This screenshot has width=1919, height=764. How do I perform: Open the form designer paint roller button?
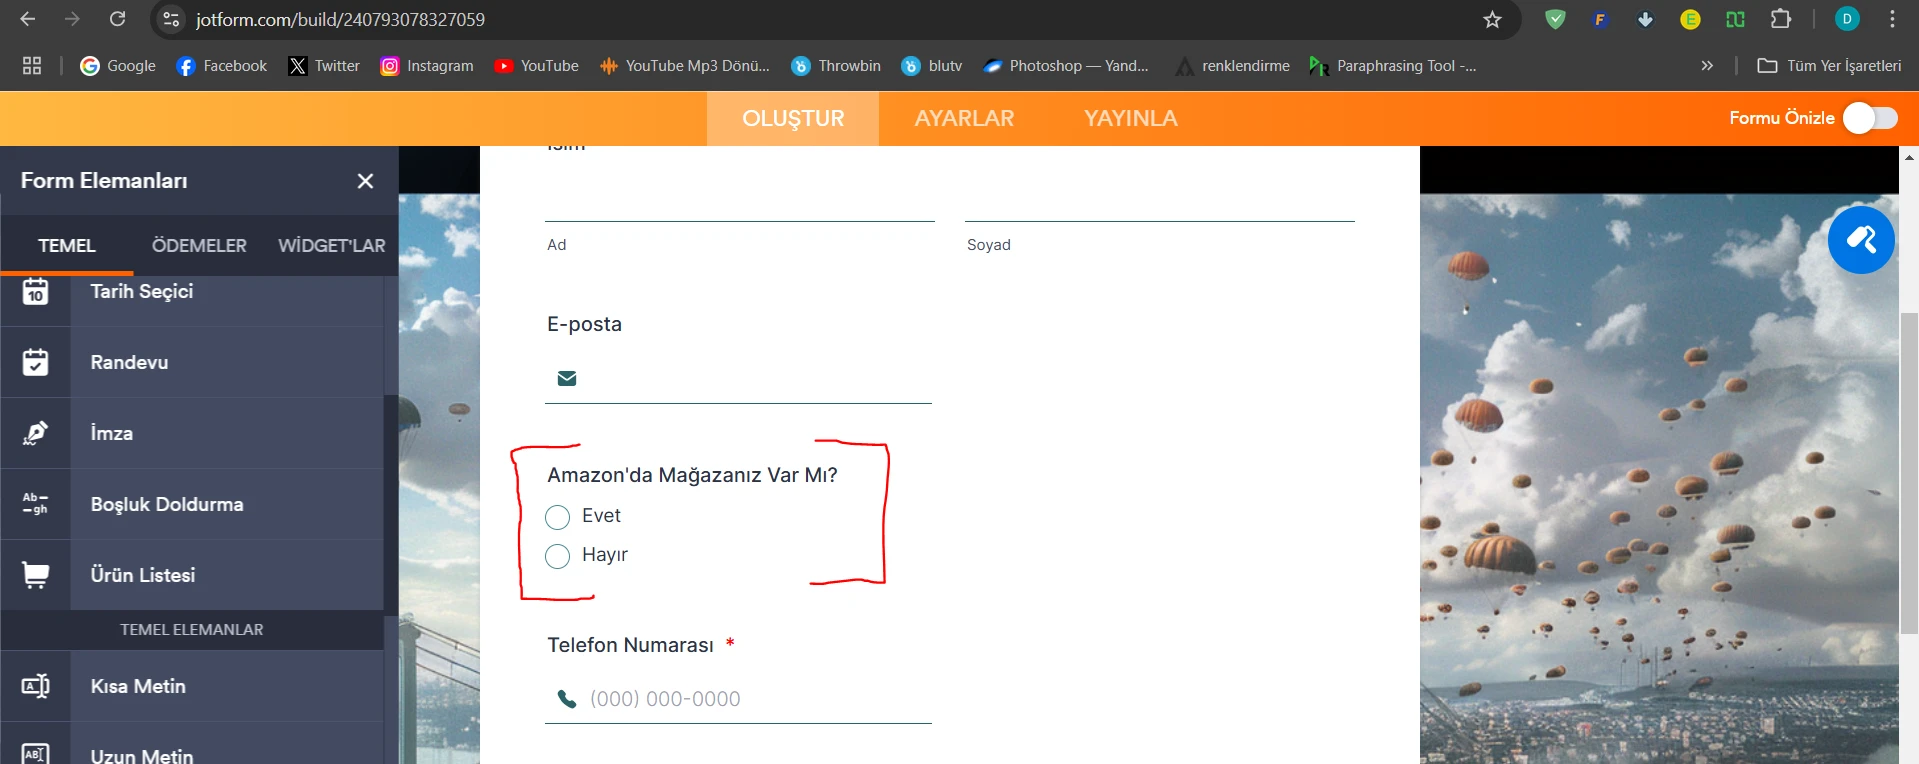1861,240
